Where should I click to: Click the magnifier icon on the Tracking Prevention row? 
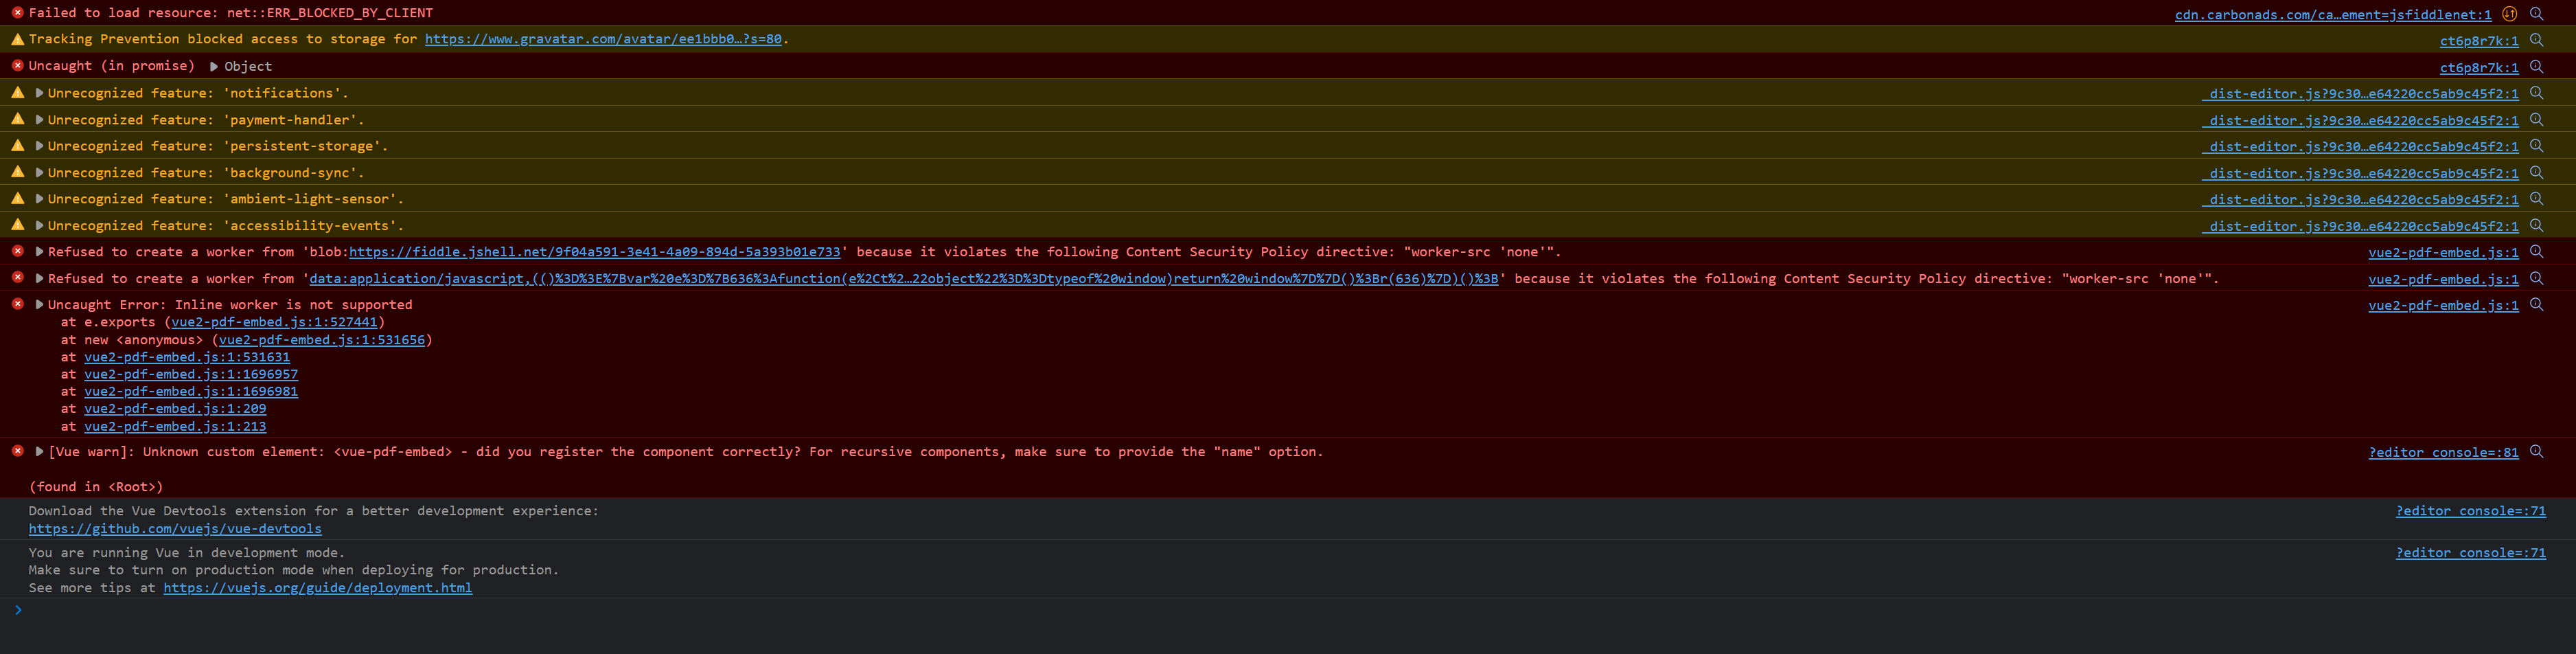2536,40
